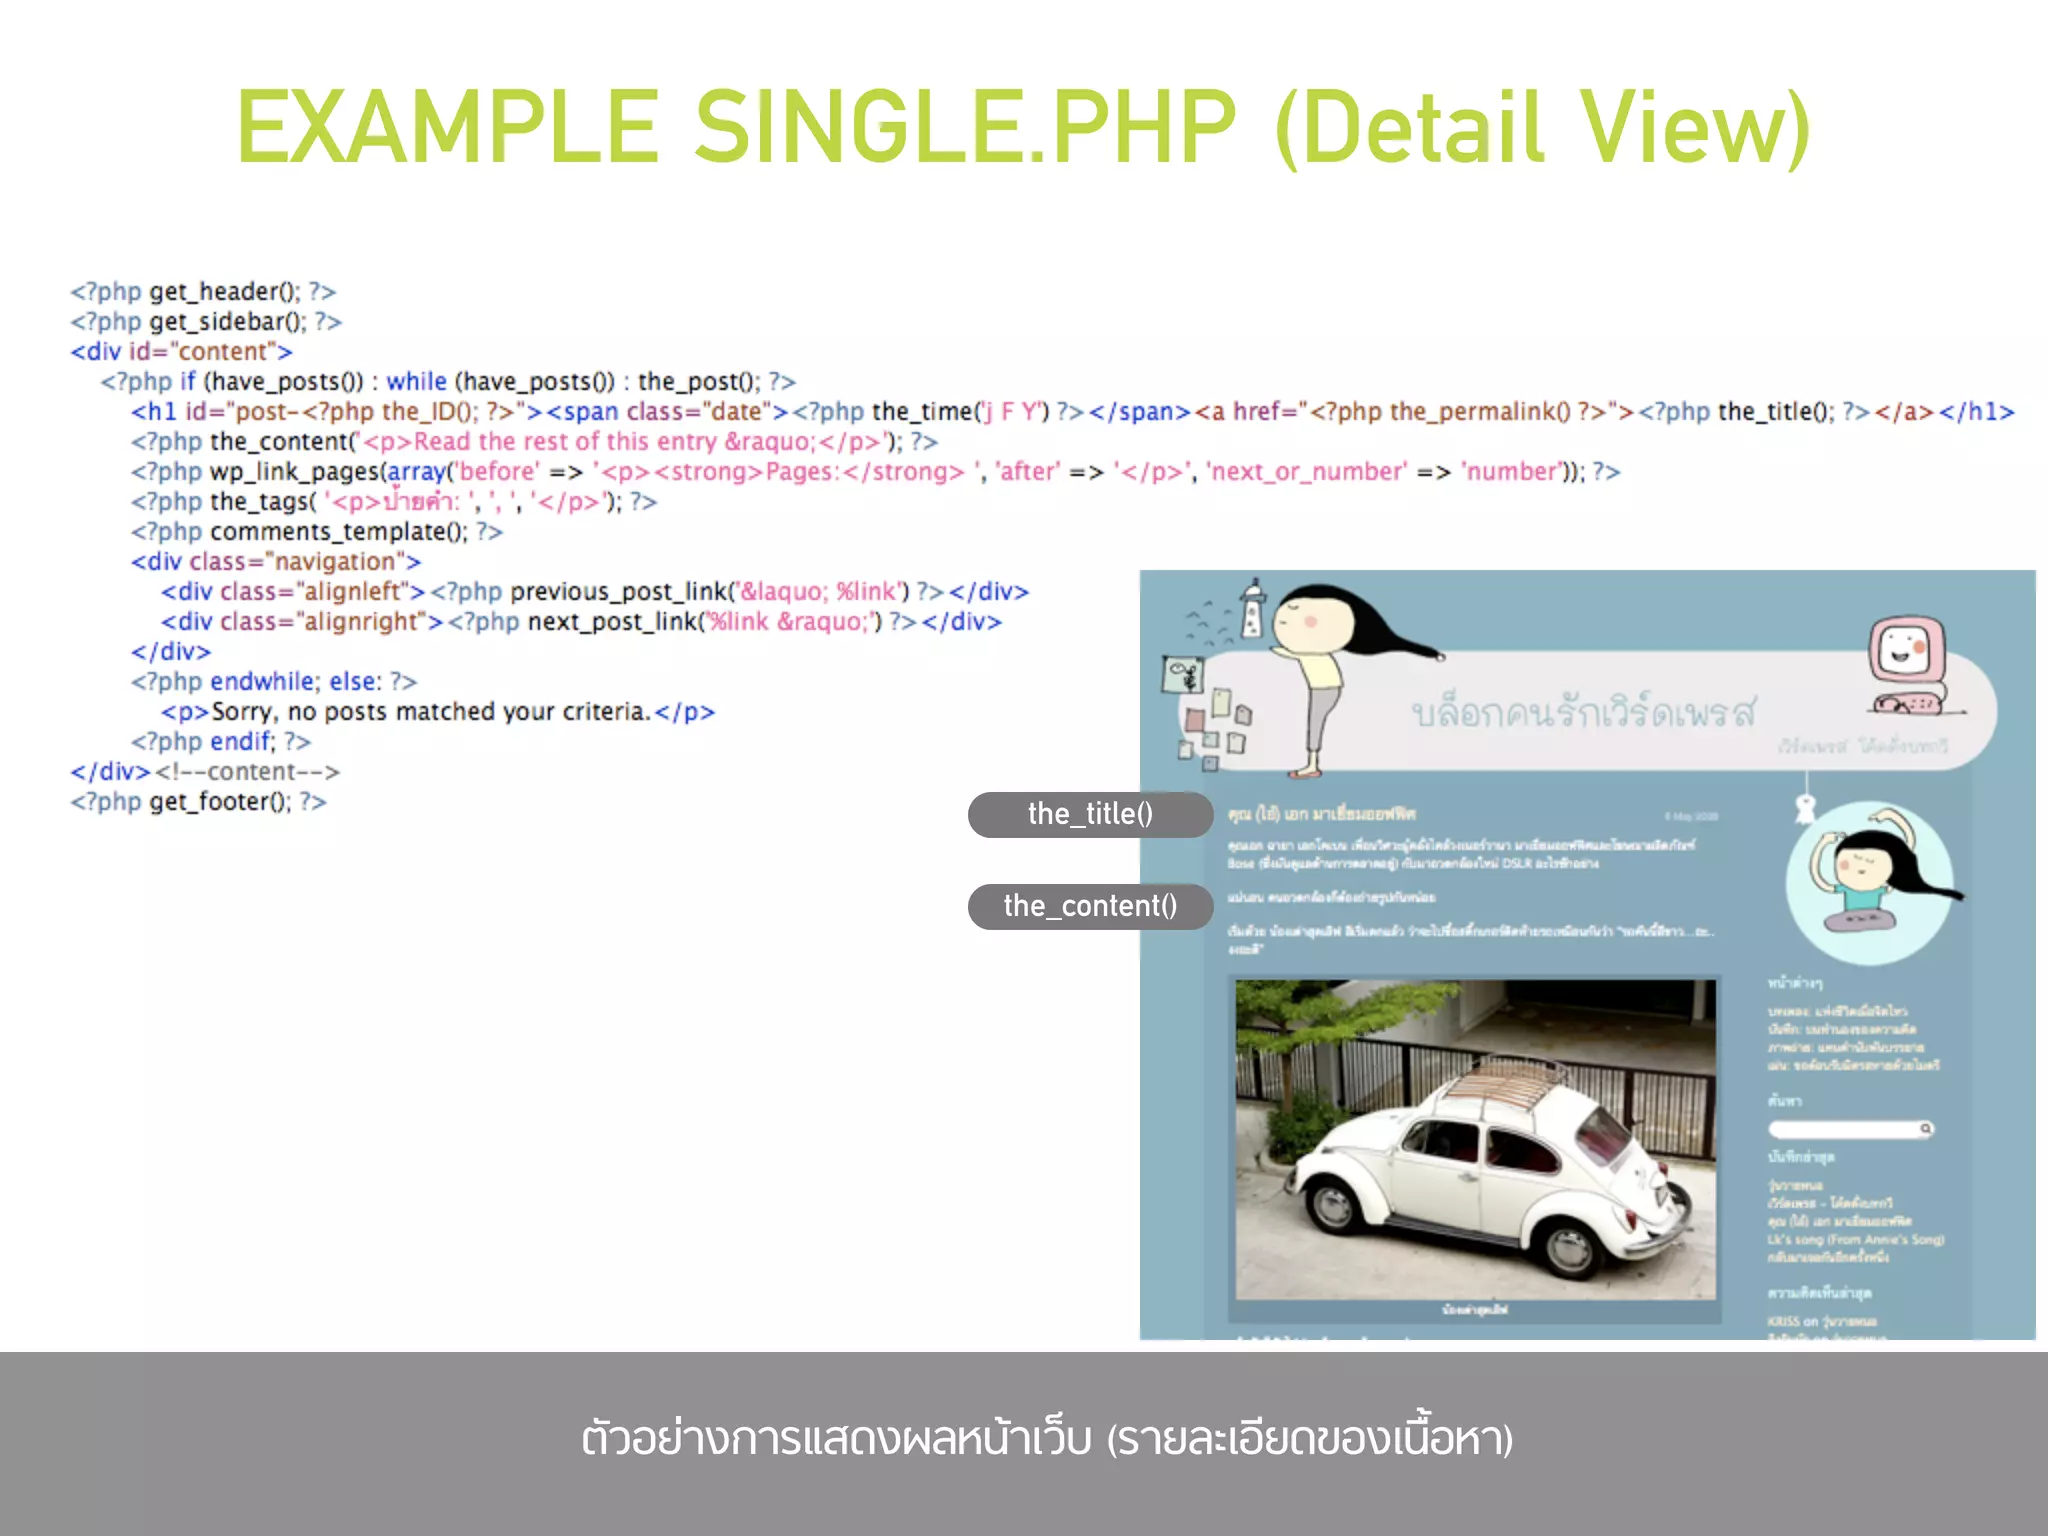Click the hanging white doll ornament
The image size is (2048, 1536).
coord(1805,807)
